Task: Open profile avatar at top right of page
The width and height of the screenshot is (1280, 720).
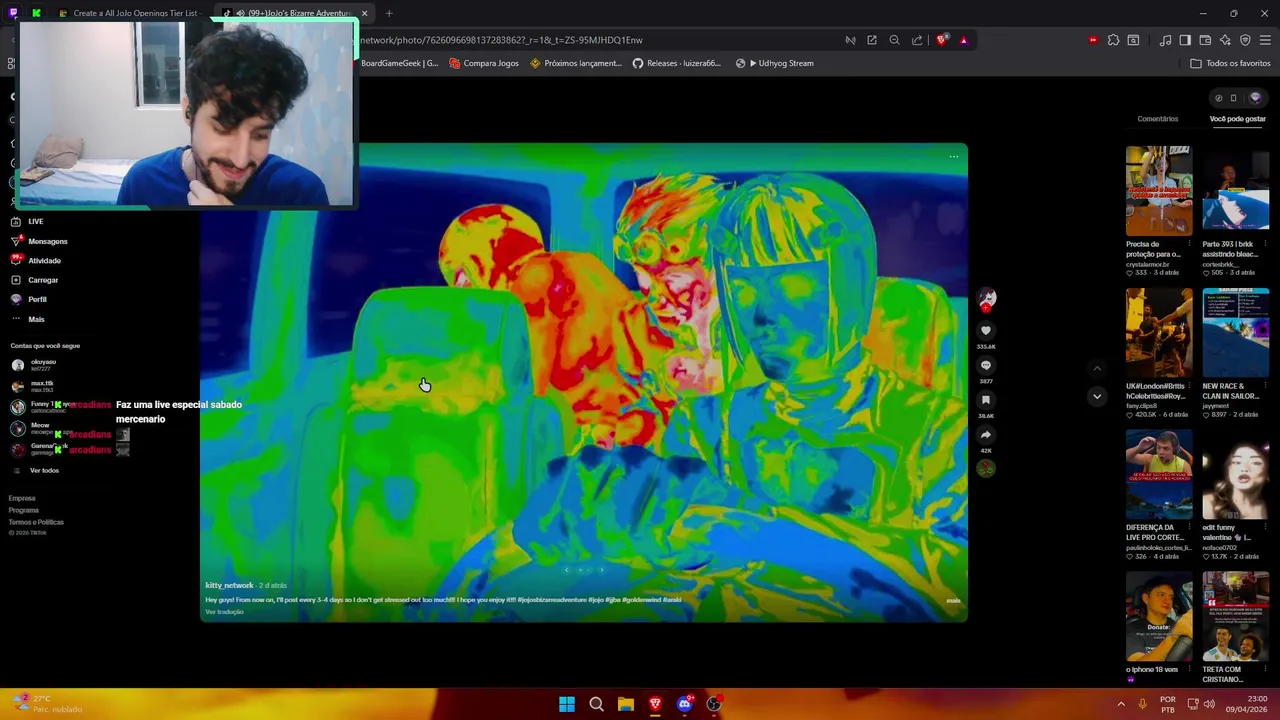Action: pyautogui.click(x=1255, y=98)
